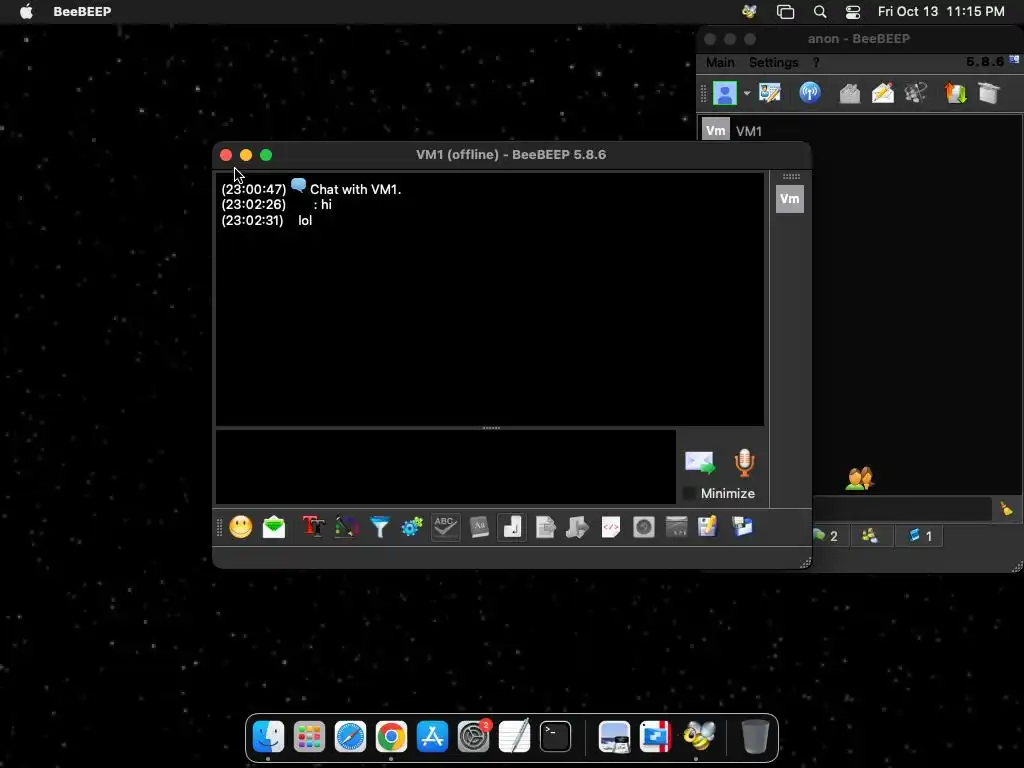This screenshot has height=768, width=1024.
Task: Click the gray box icon in main toolbar
Action: [989, 93]
